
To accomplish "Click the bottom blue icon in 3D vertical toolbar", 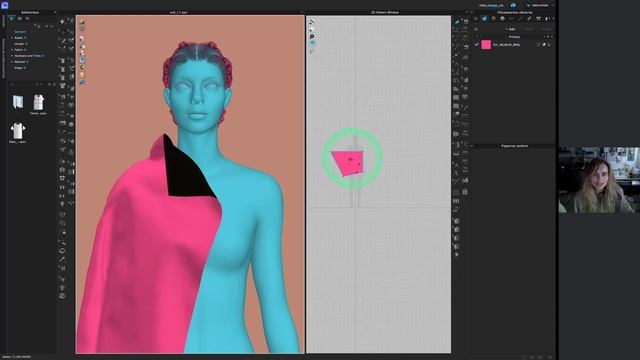I will coord(82,82).
